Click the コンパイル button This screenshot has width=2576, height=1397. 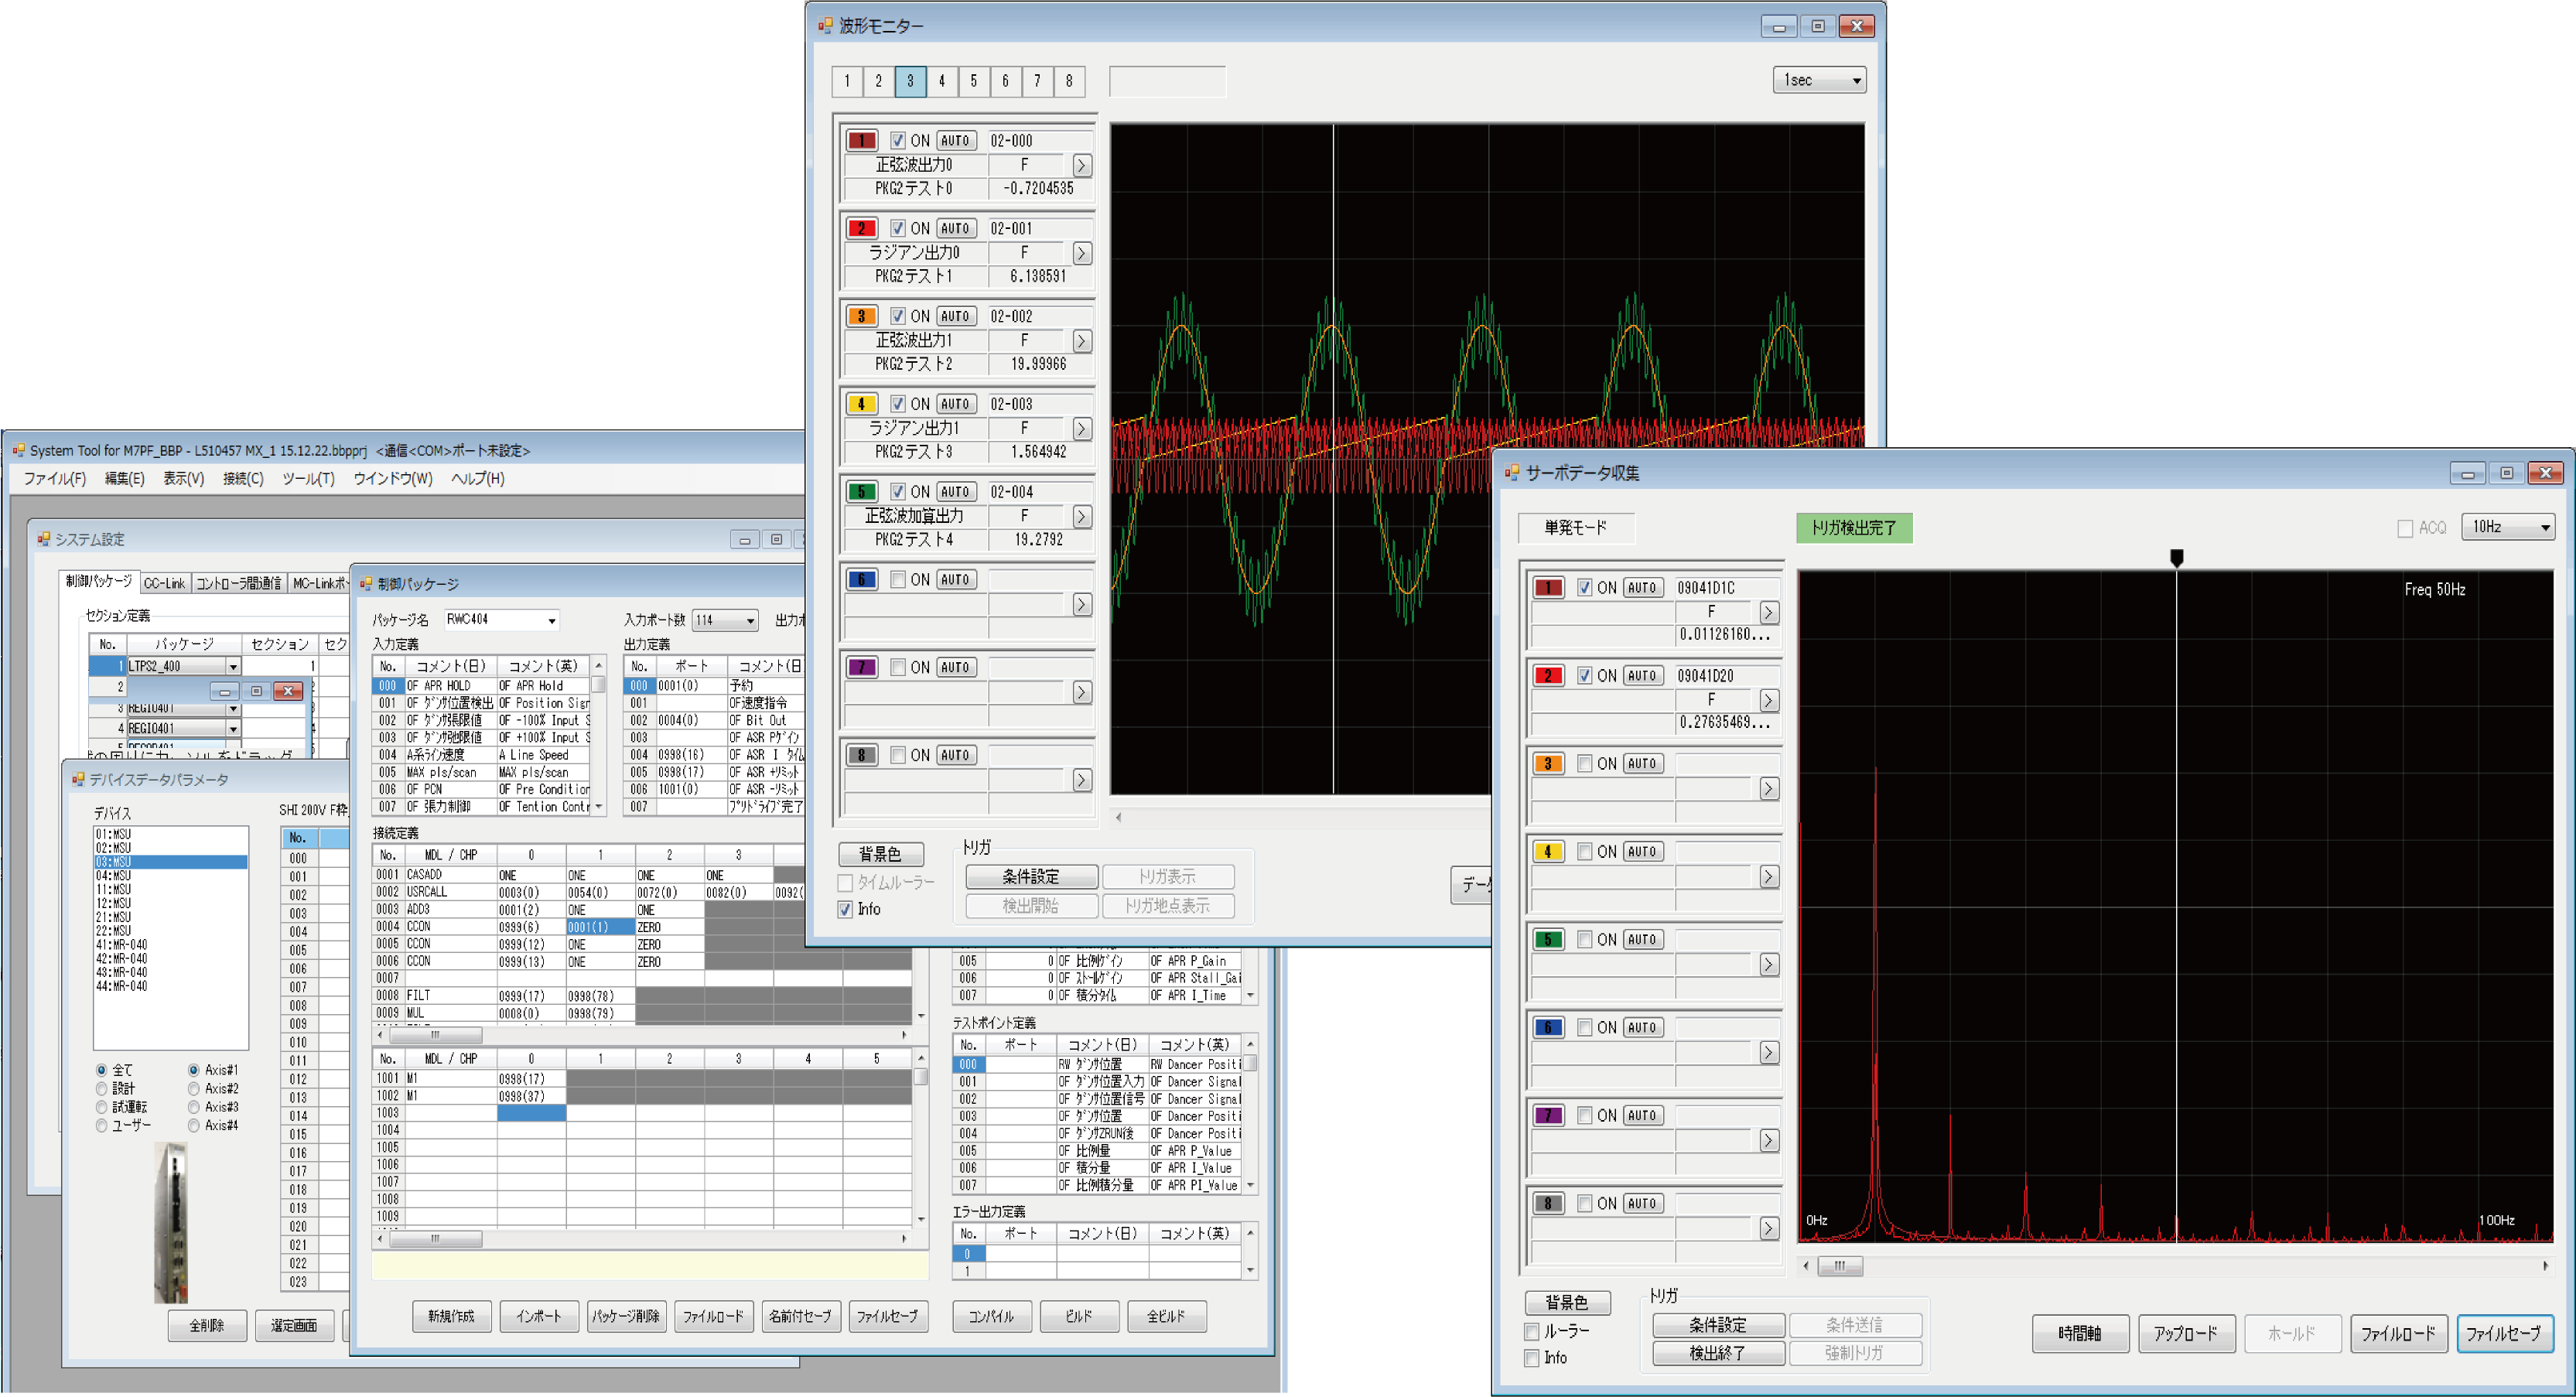click(x=990, y=1316)
